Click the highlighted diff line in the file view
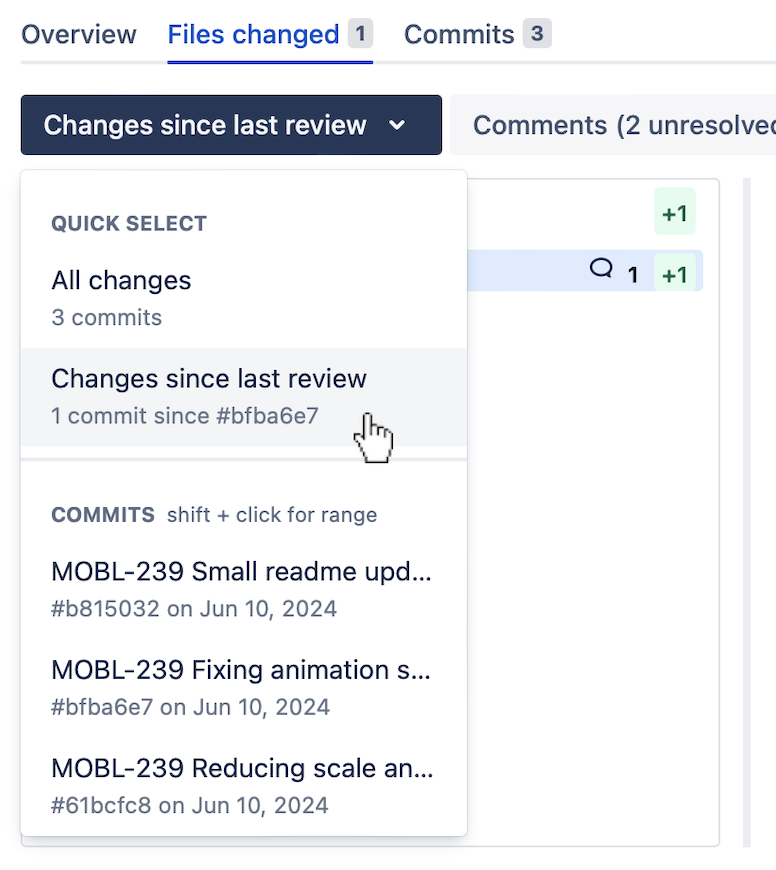This screenshot has height=870, width=776. pos(550,271)
